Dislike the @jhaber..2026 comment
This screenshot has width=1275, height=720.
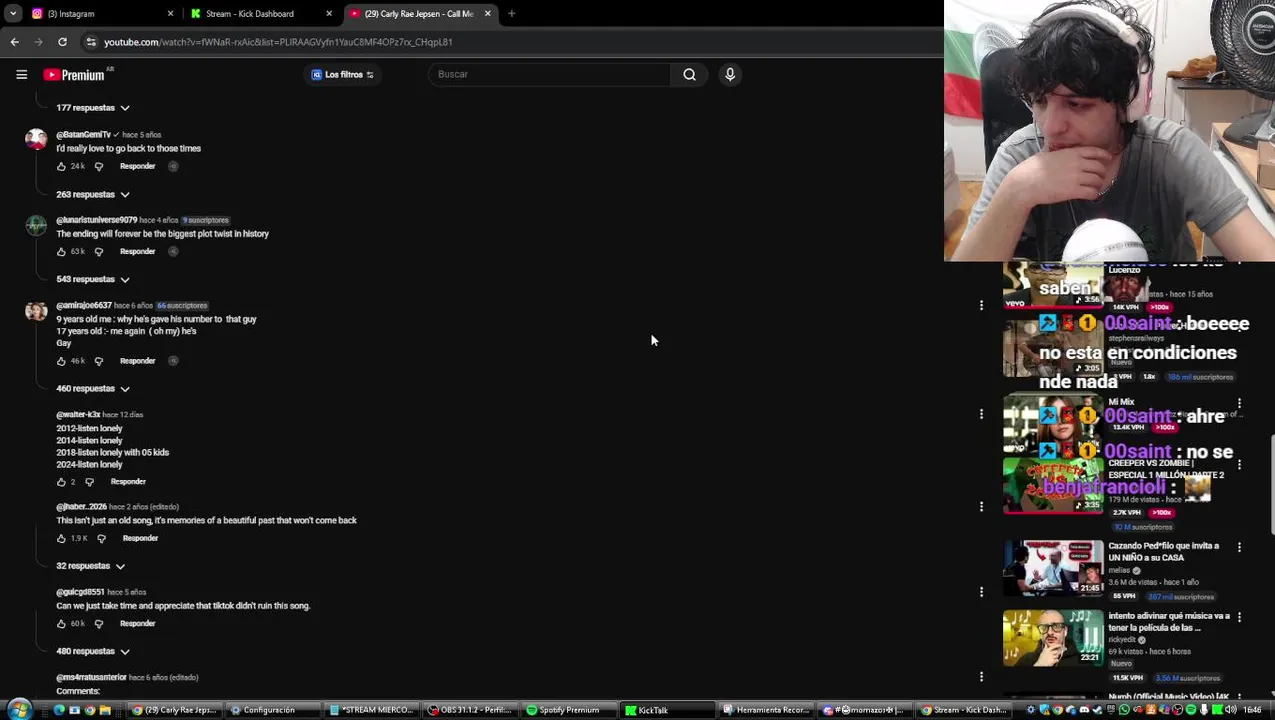click(x=101, y=538)
